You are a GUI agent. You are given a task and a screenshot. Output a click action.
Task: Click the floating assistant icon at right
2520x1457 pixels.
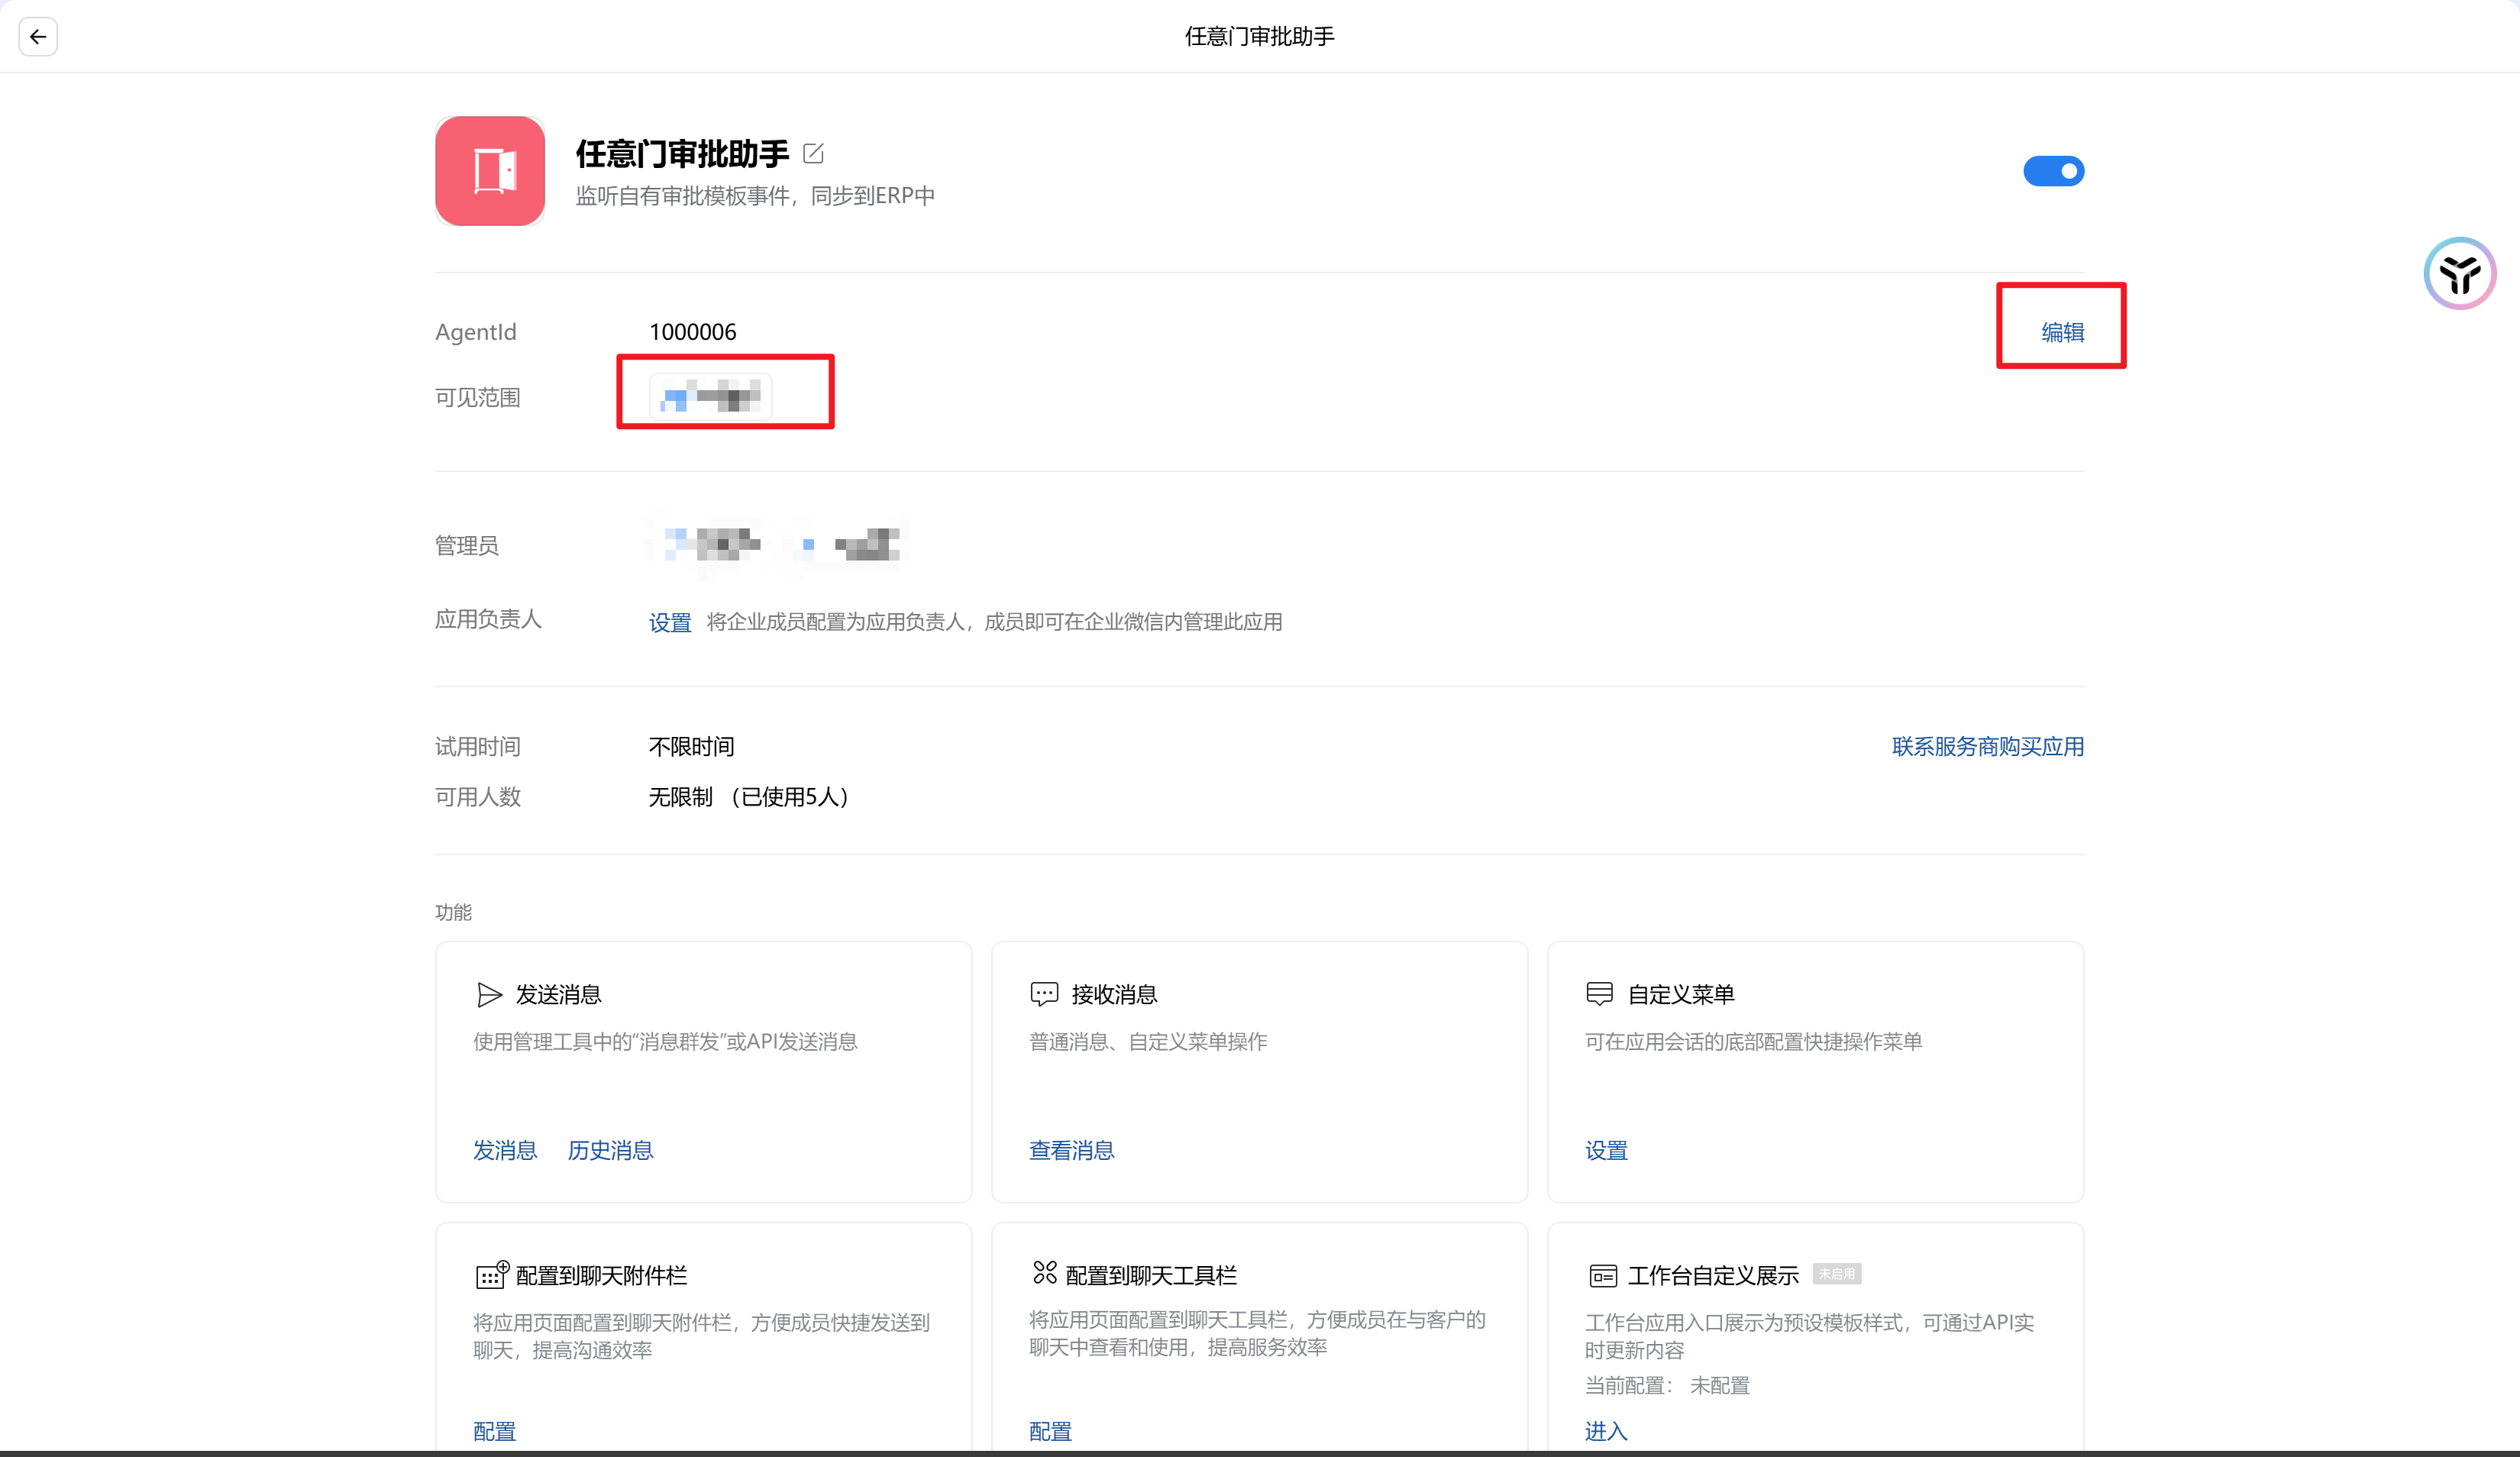coord(2459,273)
